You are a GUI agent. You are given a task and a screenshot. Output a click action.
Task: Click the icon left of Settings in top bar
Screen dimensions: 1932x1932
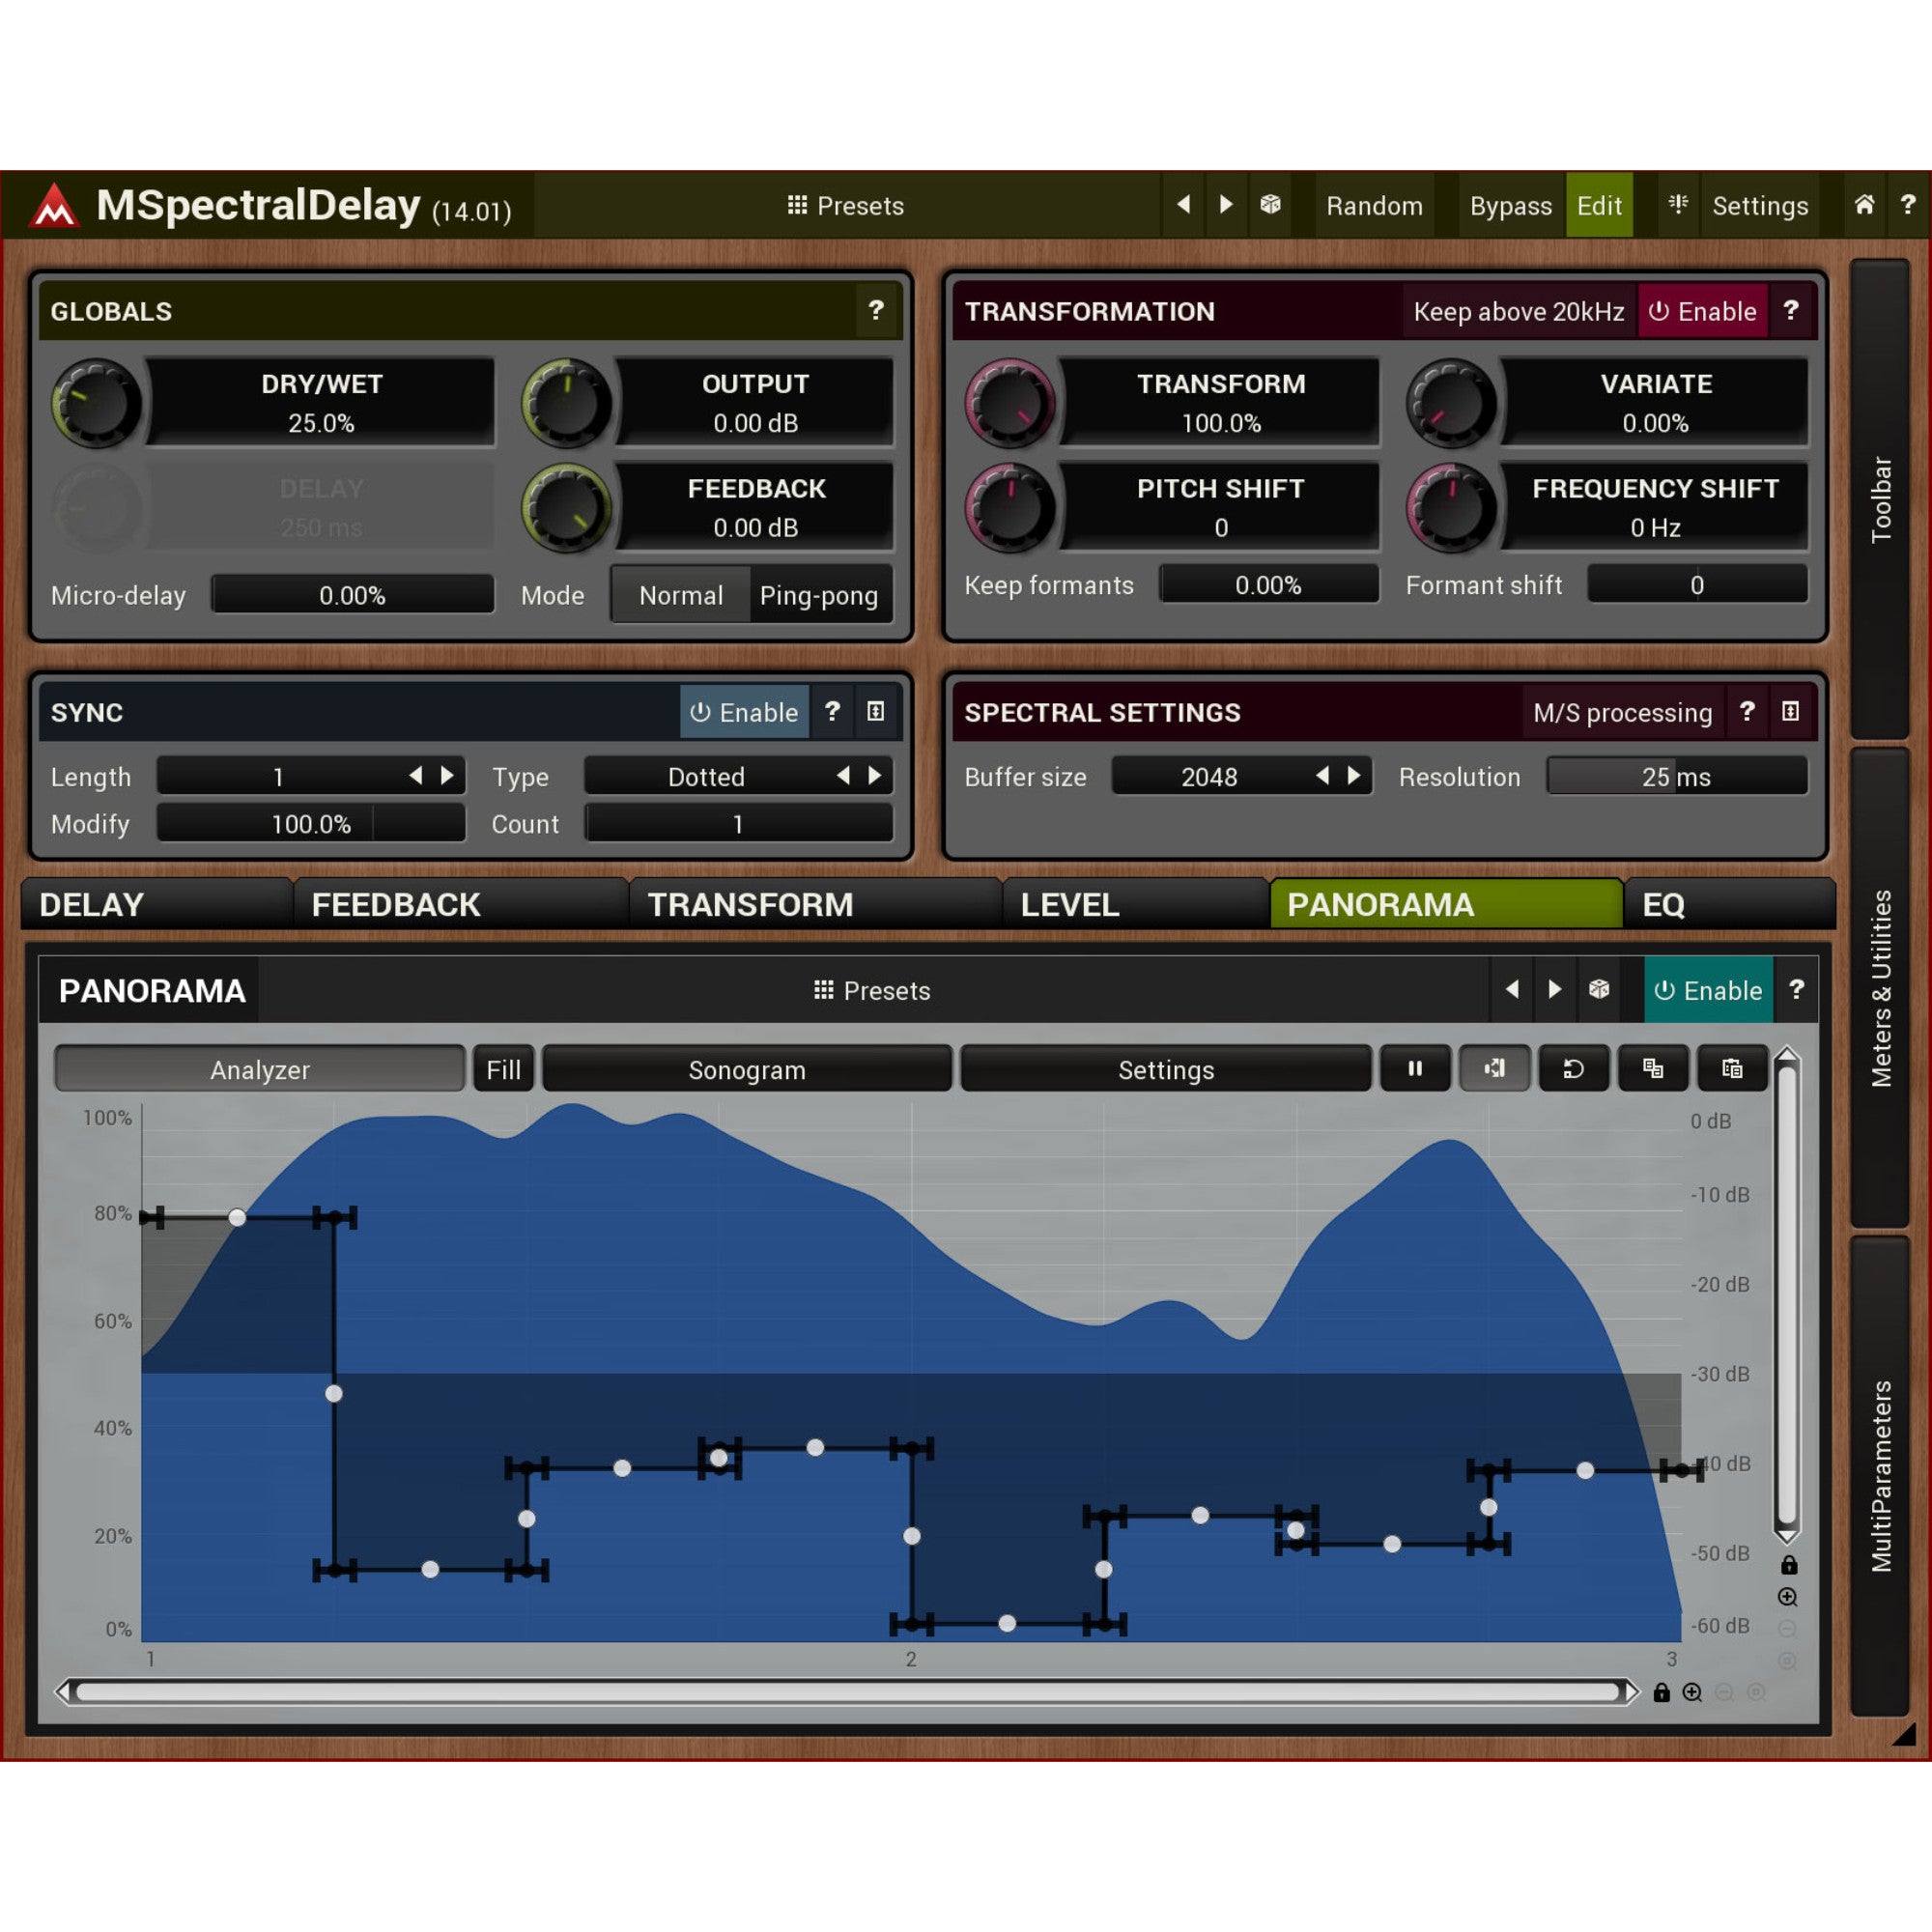point(1678,205)
